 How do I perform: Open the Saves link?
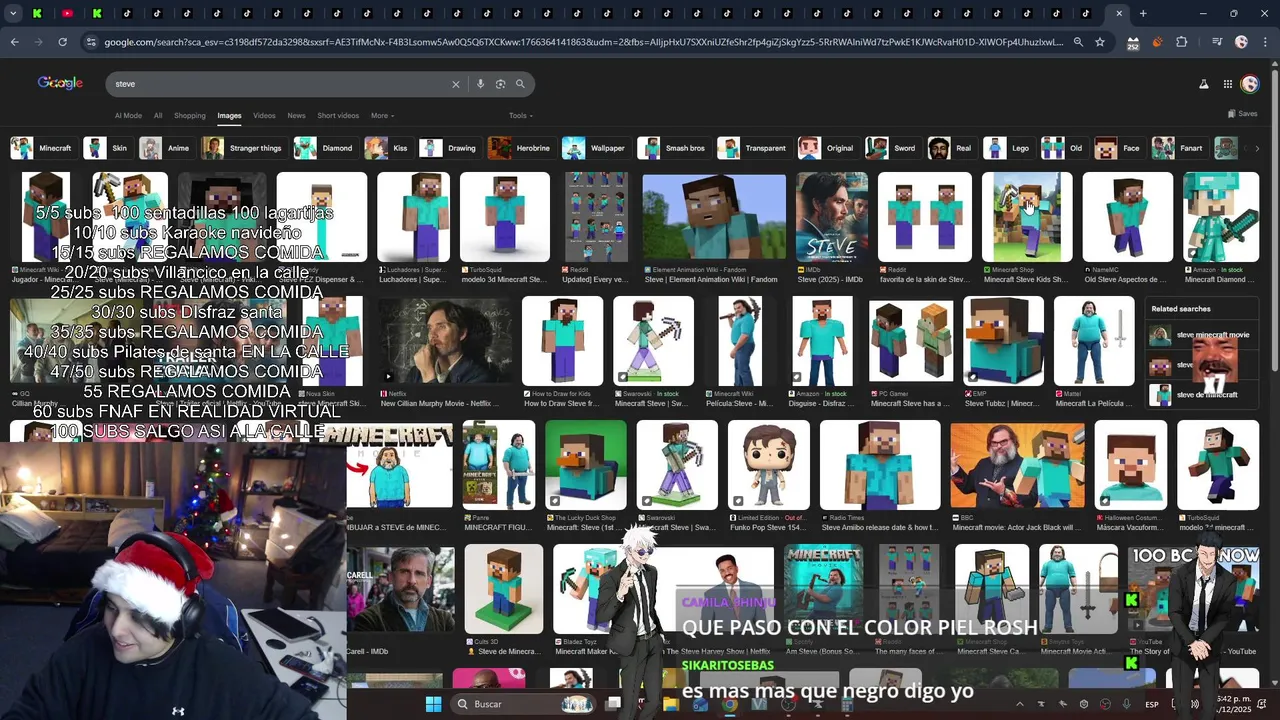[x=1243, y=114]
